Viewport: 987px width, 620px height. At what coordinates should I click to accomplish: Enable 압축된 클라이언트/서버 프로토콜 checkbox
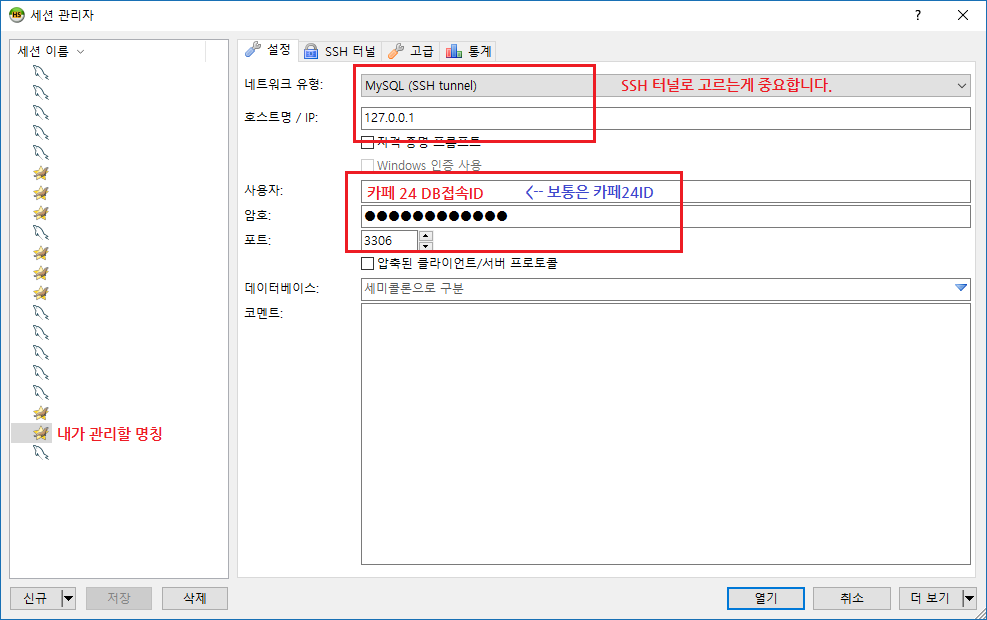click(368, 263)
